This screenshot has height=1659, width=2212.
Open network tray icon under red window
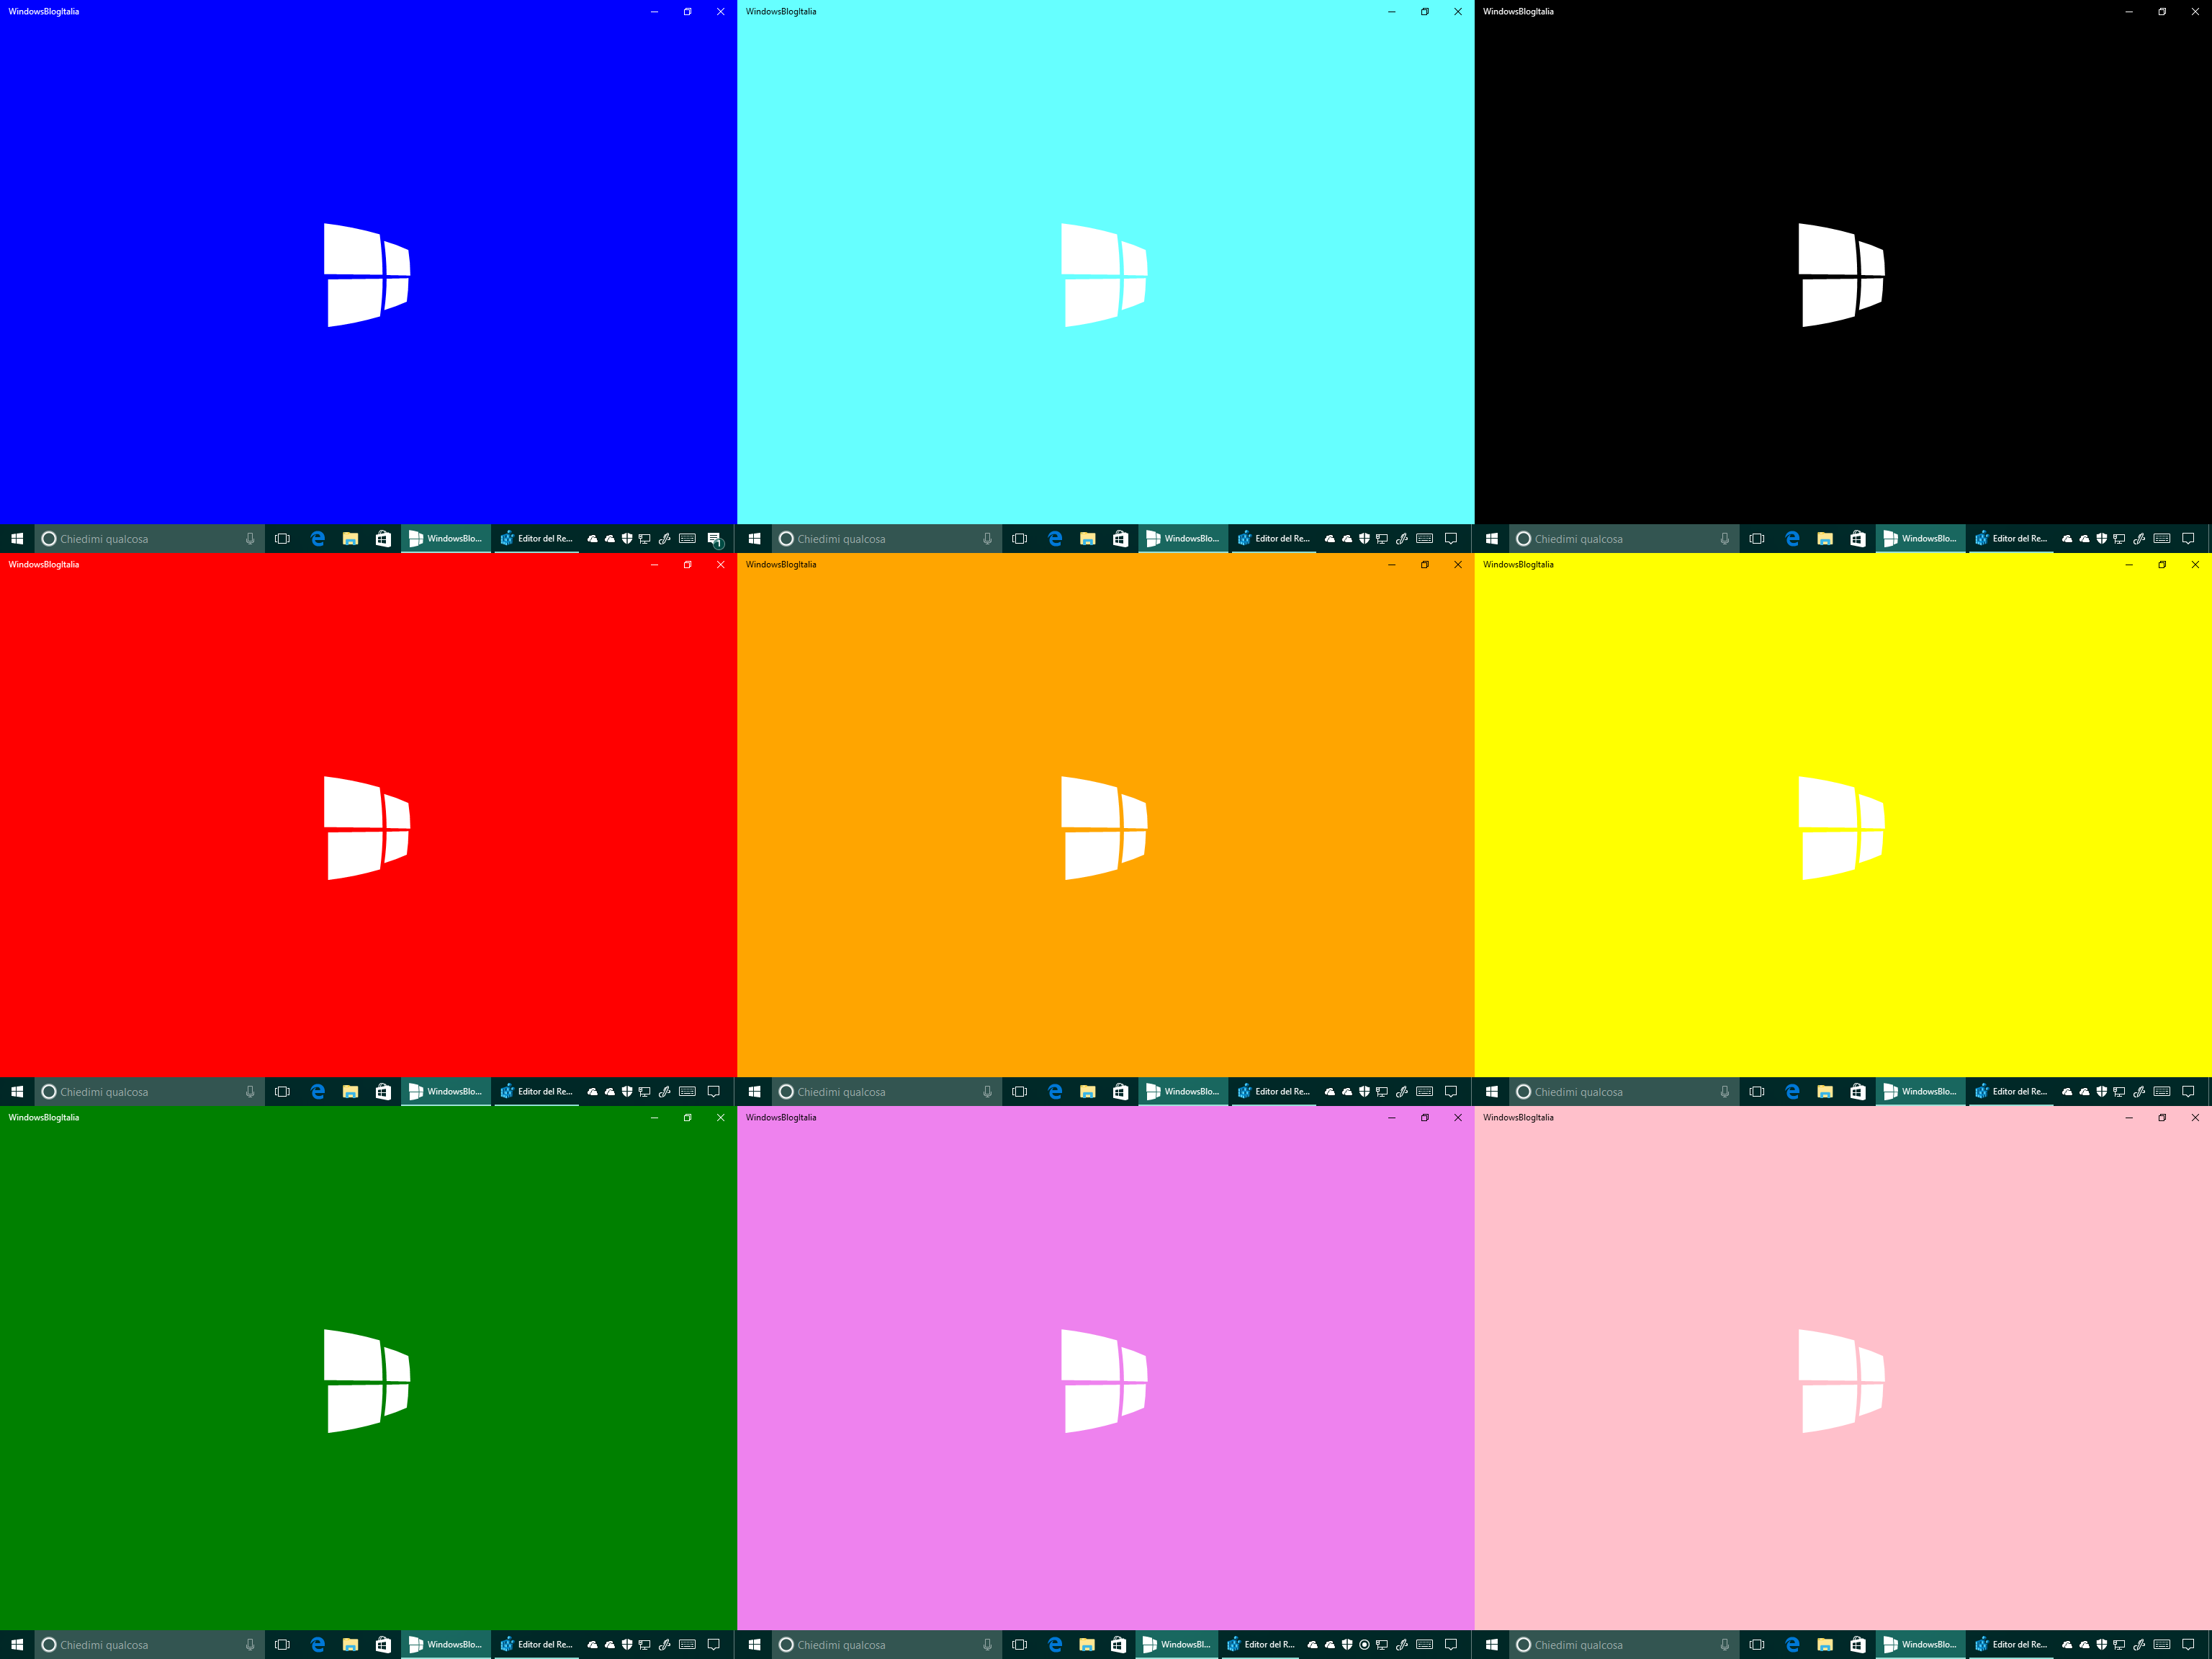(x=644, y=1092)
